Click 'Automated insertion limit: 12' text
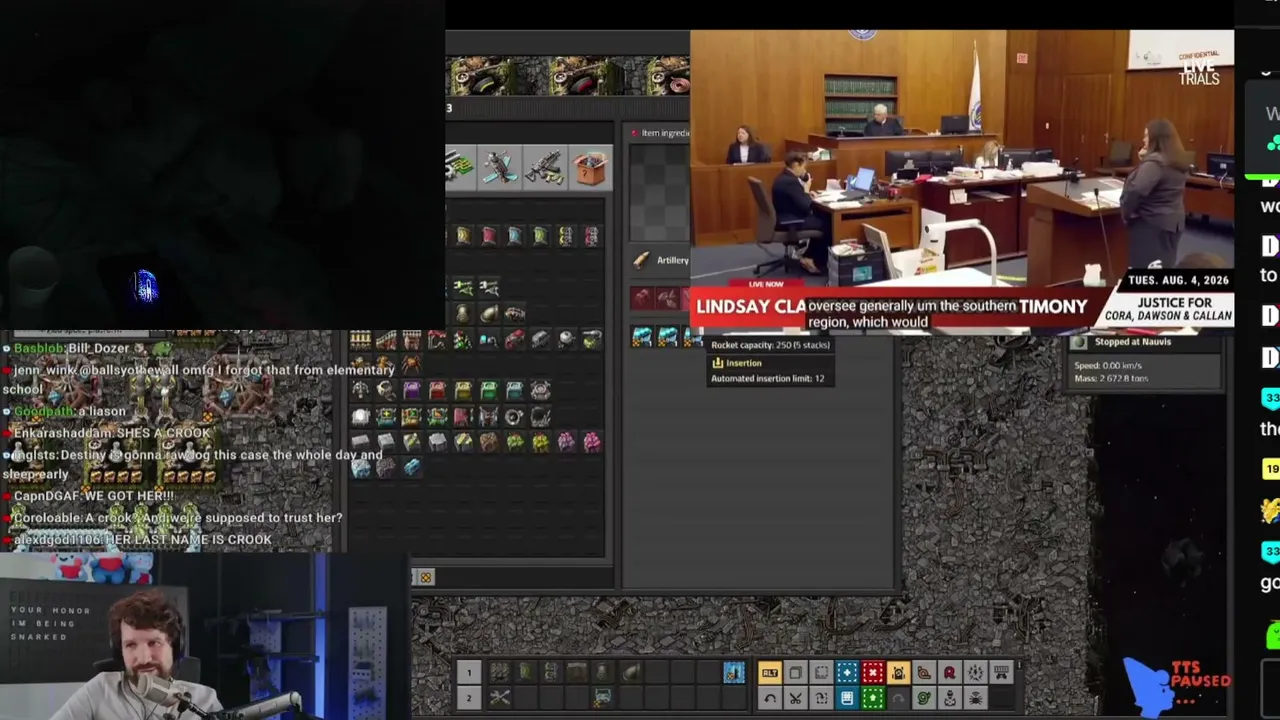This screenshot has width=1280, height=720. click(x=767, y=379)
